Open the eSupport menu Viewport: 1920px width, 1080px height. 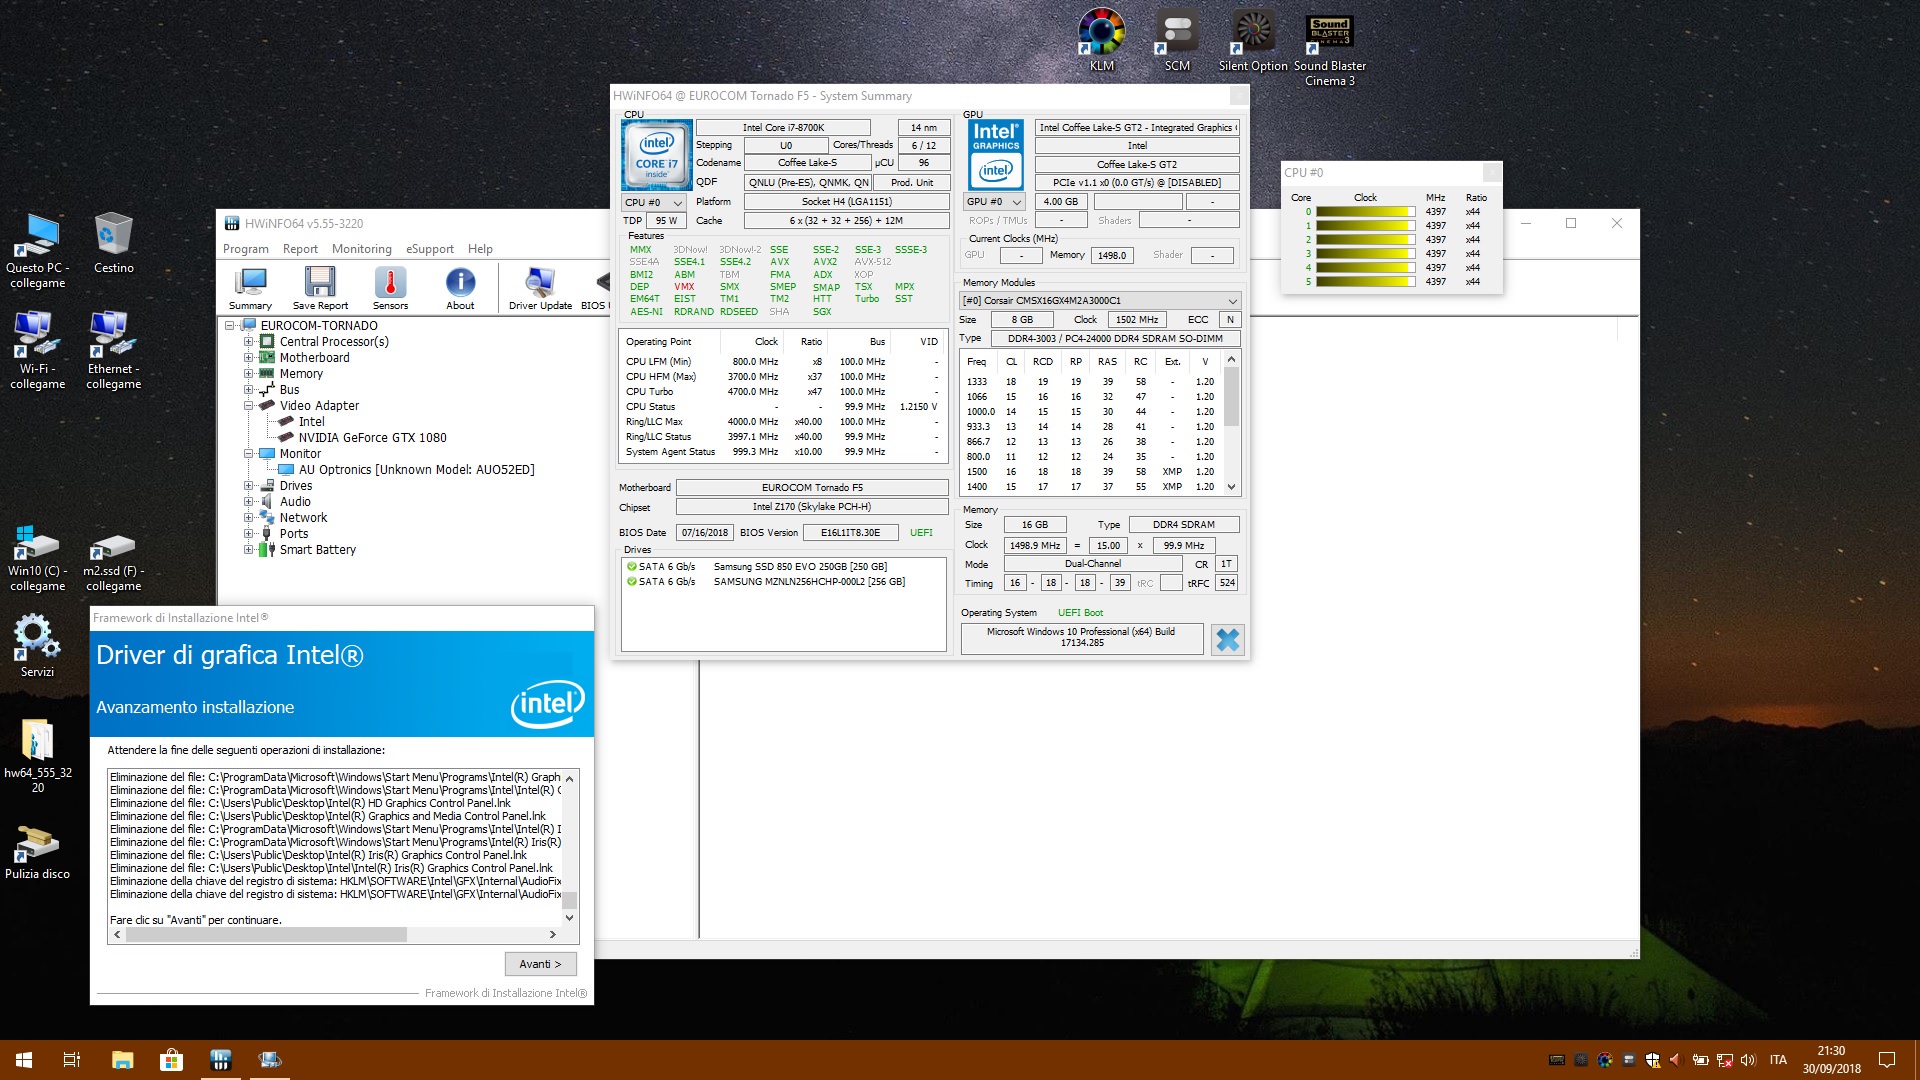429,249
